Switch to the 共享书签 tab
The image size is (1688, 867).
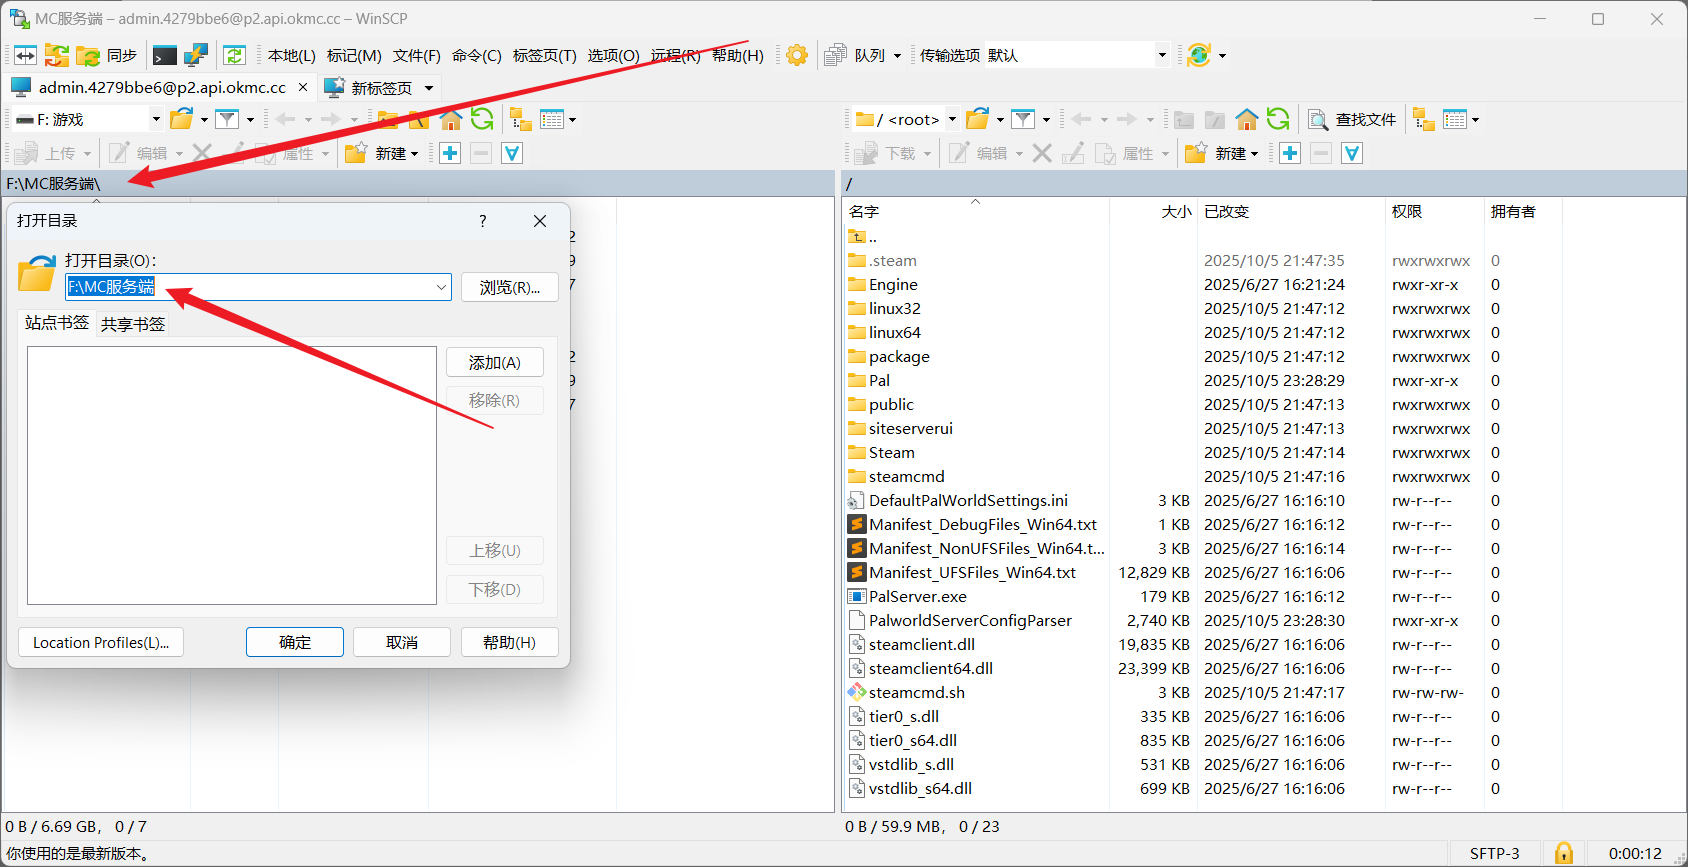coord(133,324)
